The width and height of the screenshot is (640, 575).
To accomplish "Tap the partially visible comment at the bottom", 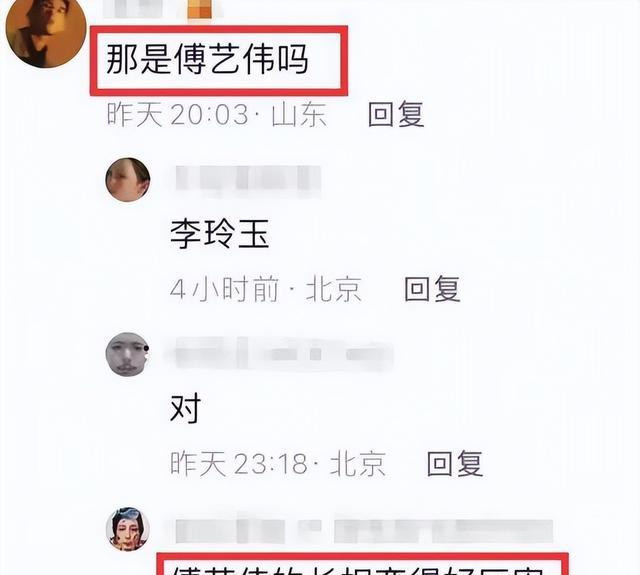I will coord(359,570).
